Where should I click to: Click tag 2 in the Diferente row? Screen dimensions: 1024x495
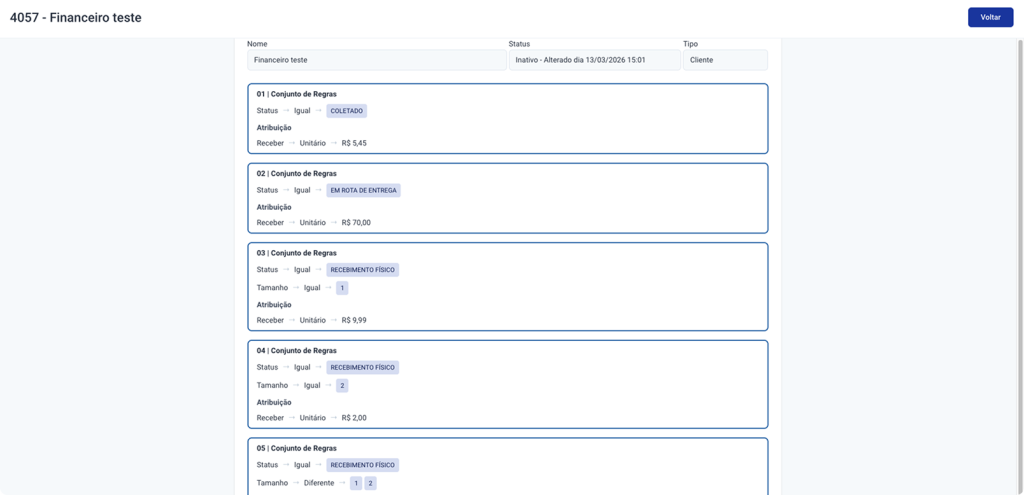(371, 483)
